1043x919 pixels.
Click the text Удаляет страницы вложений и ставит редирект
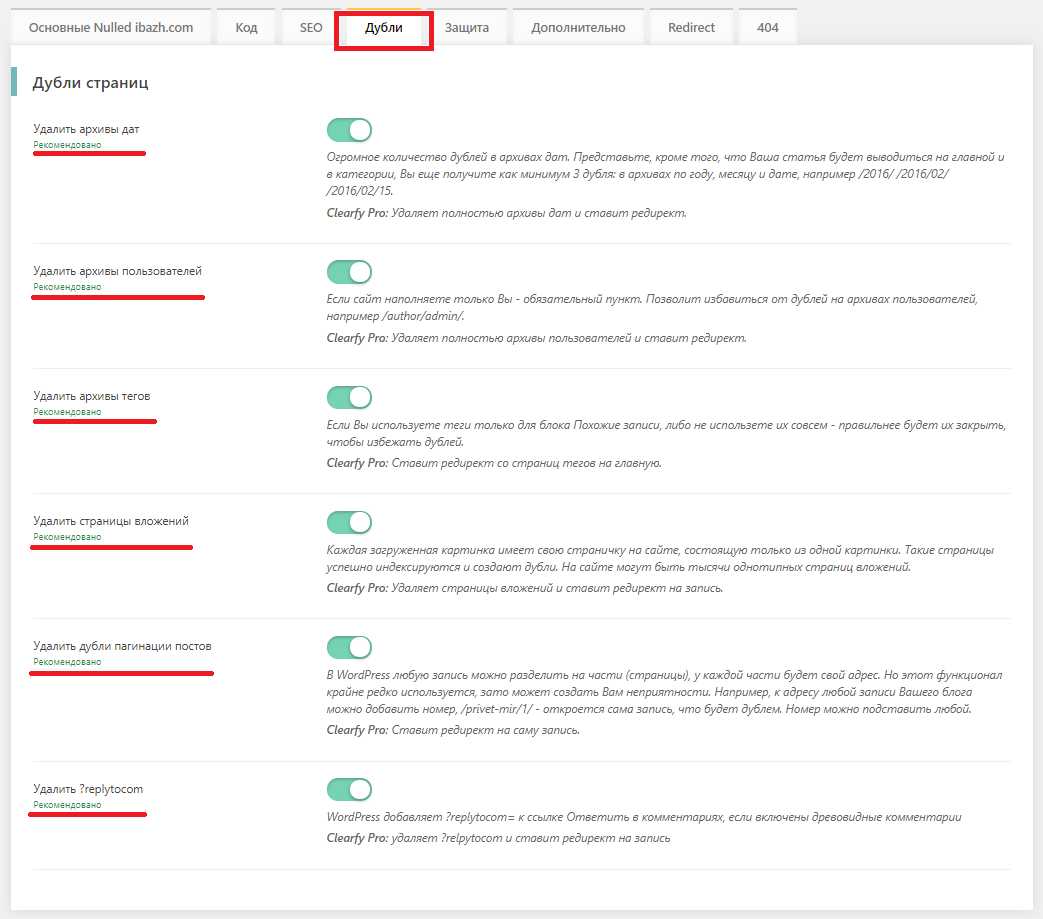point(557,588)
